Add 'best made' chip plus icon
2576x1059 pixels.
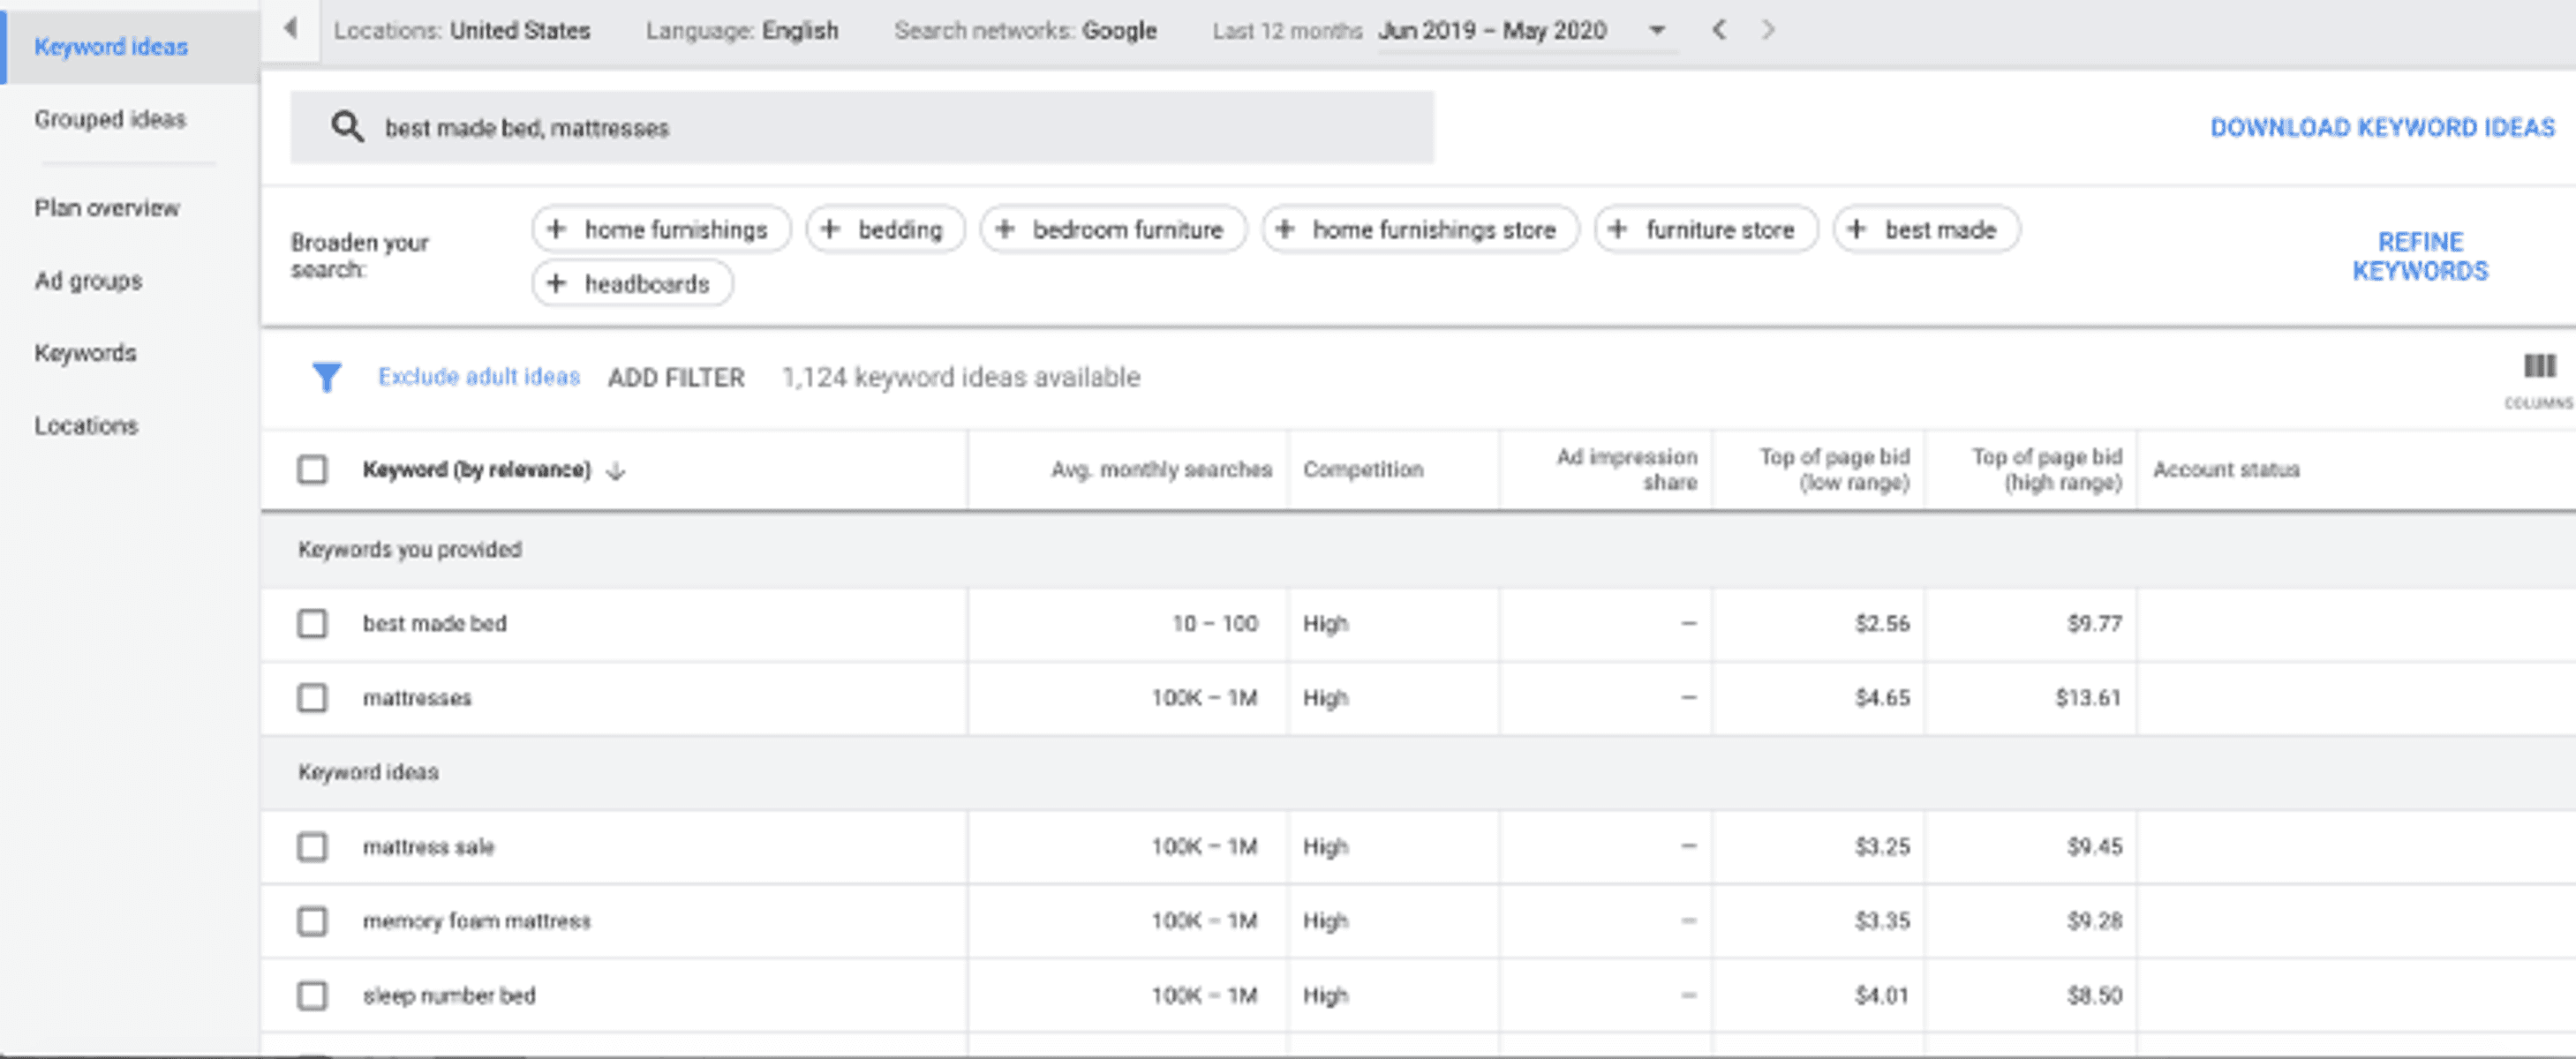point(1857,229)
